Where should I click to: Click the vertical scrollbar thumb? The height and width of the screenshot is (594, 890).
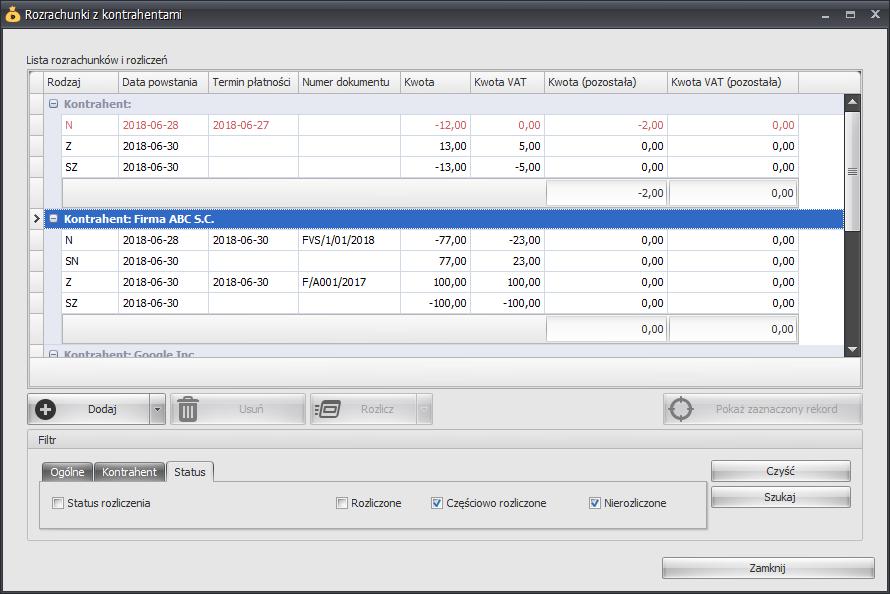(852, 171)
